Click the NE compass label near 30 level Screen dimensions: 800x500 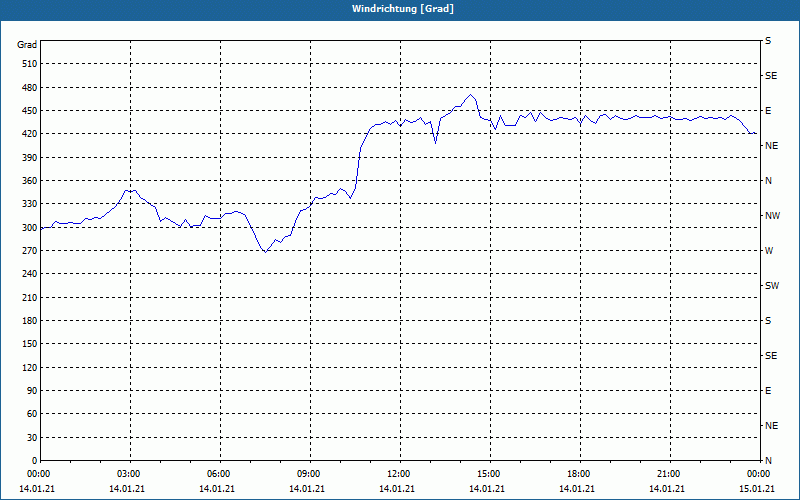771,426
